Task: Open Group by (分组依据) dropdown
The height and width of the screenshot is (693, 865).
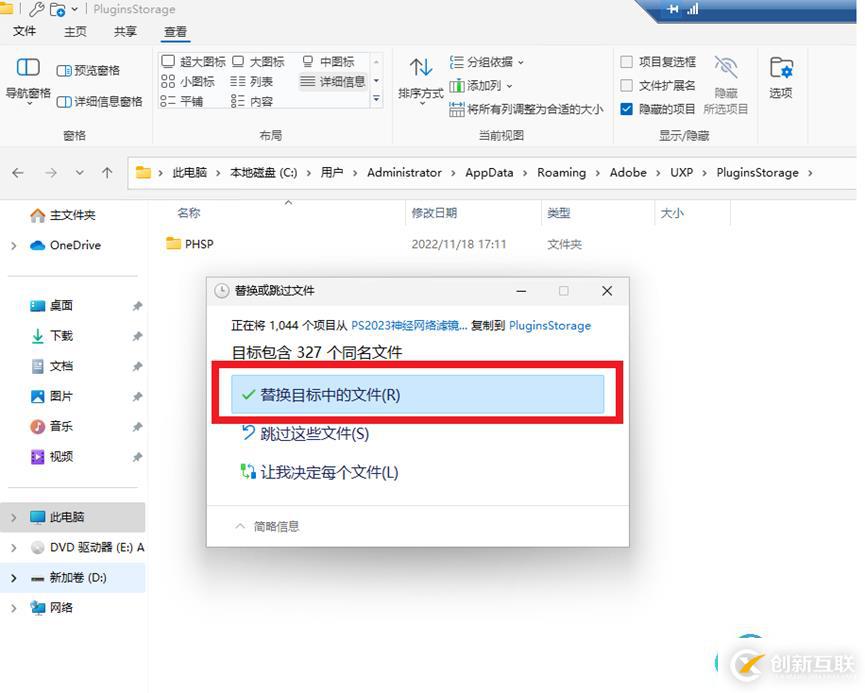Action: point(486,62)
